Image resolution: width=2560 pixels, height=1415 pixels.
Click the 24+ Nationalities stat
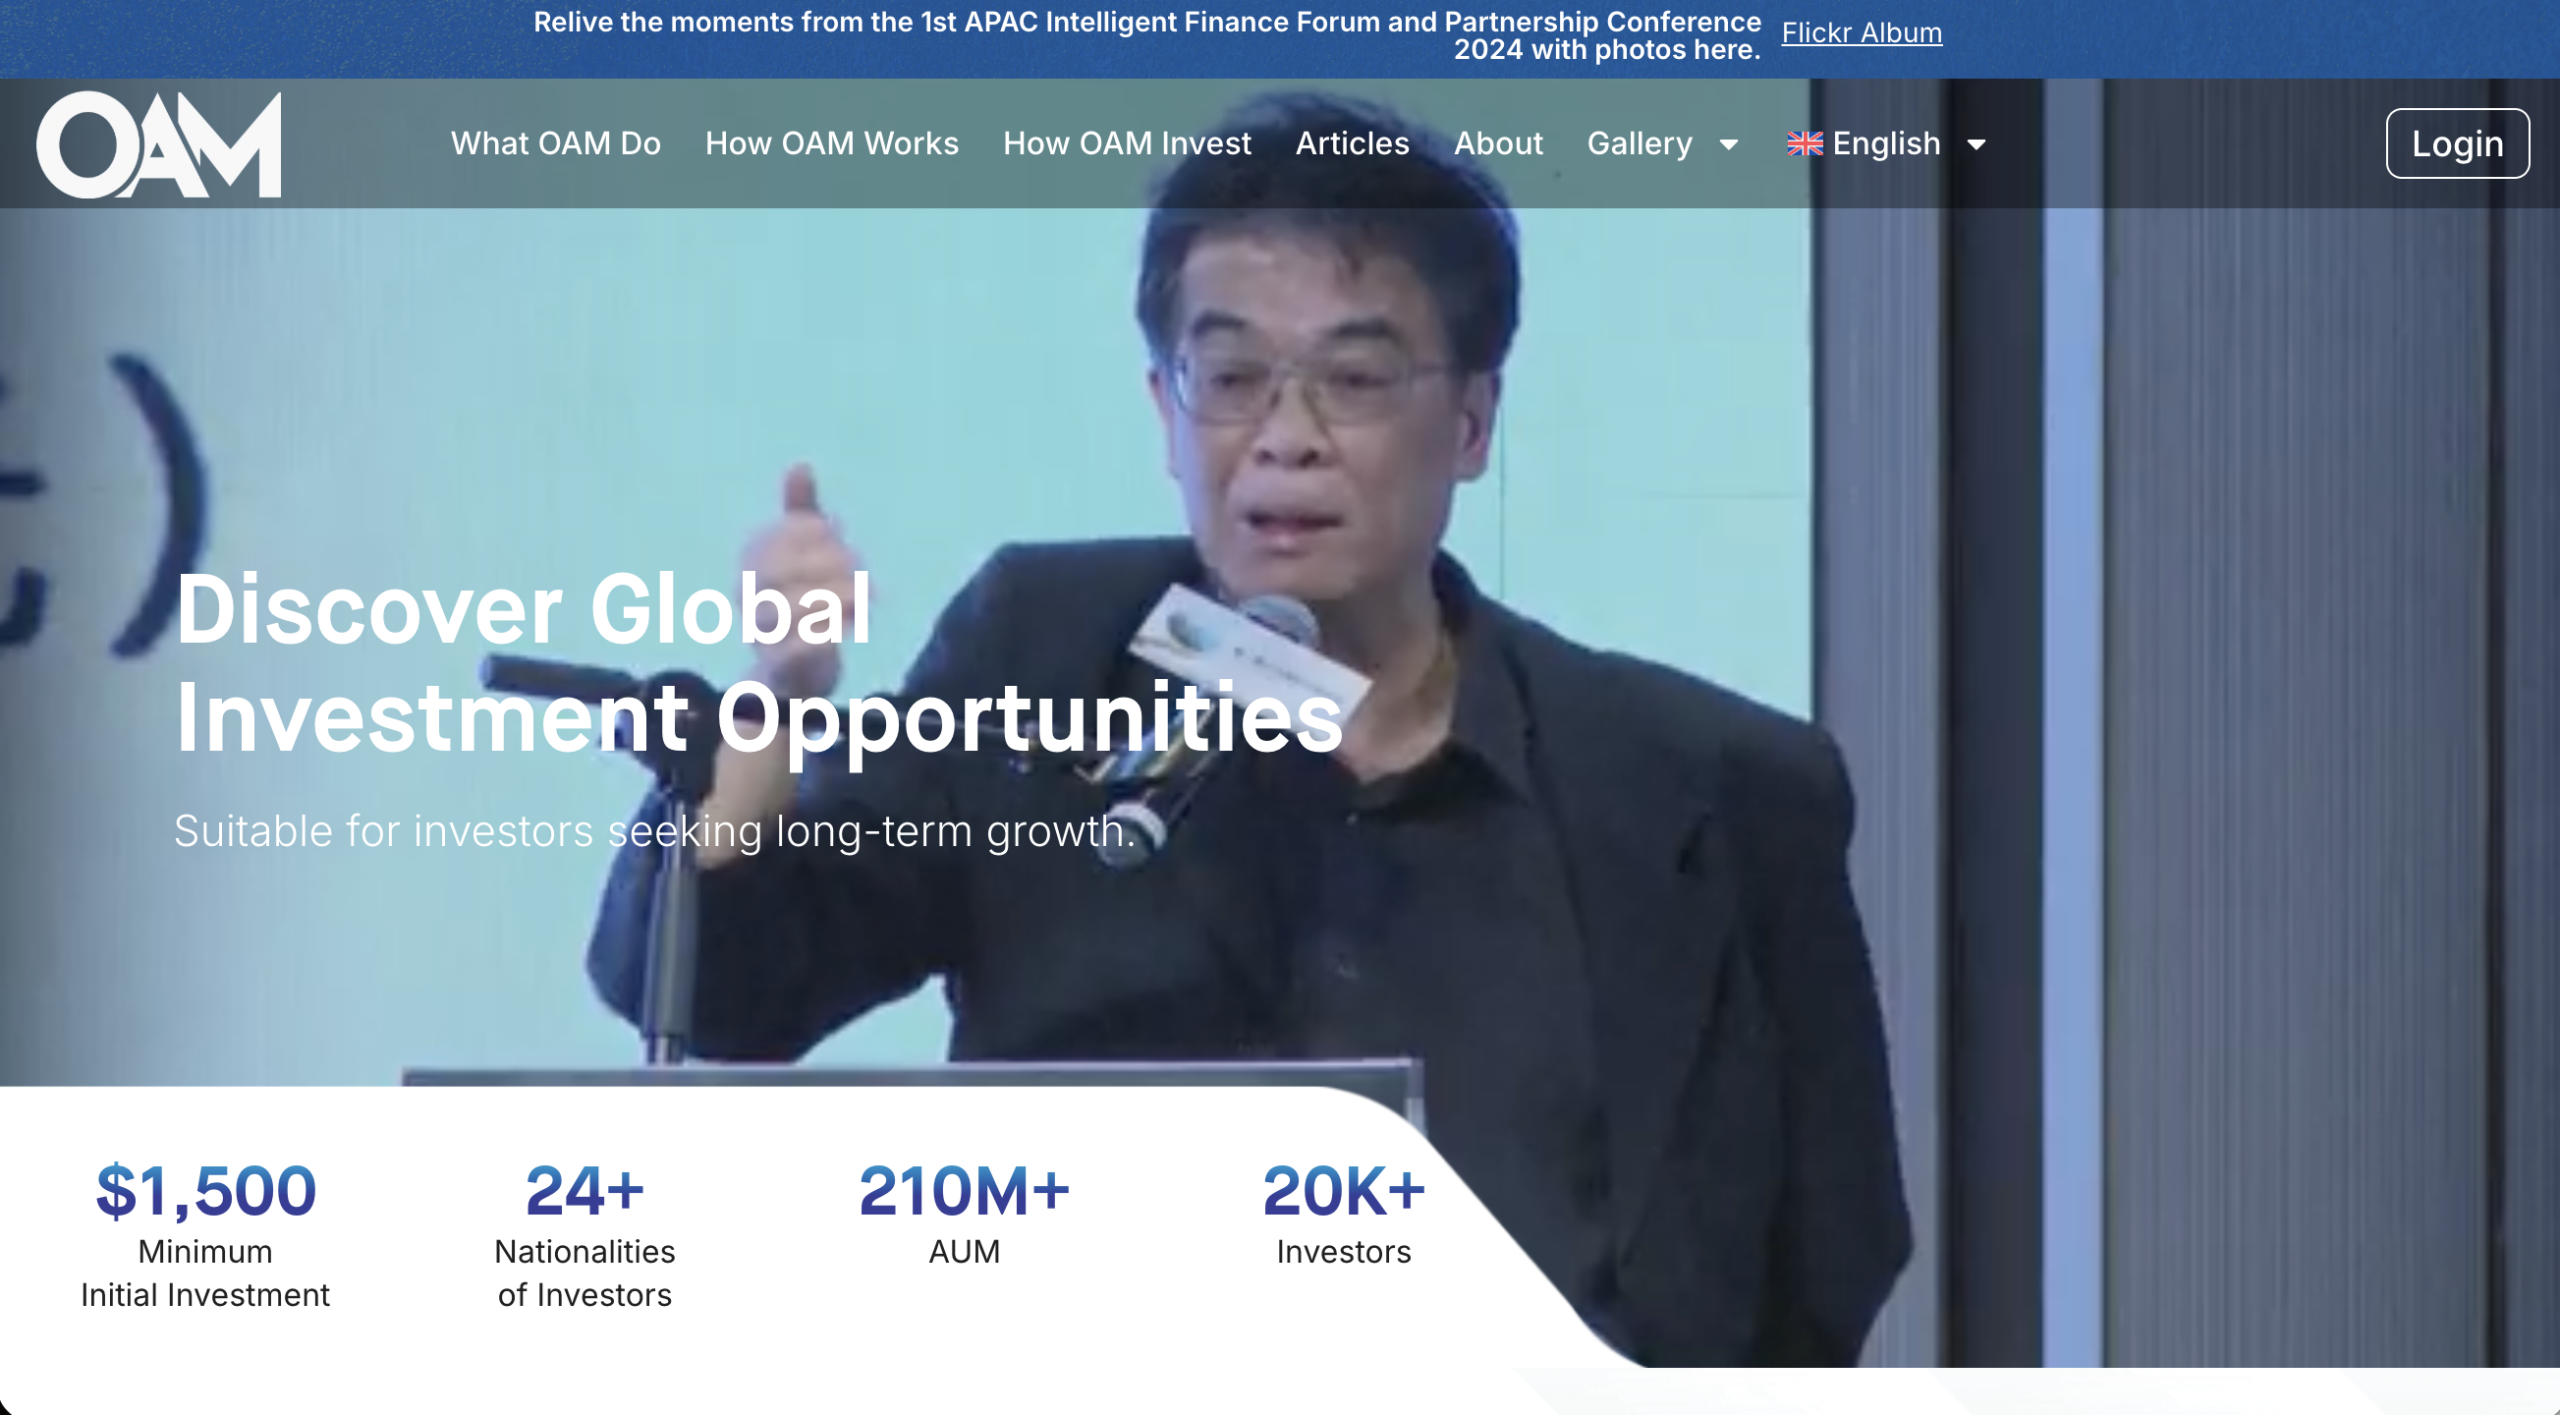click(584, 1191)
